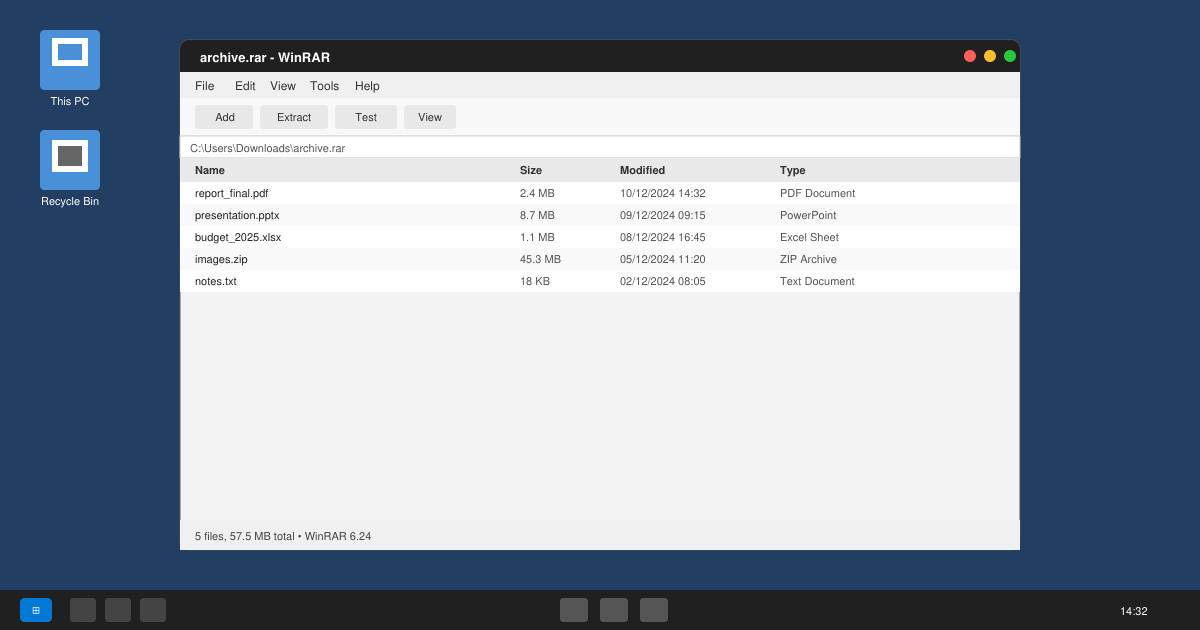Click the Text Document type cell
This screenshot has height=630, width=1200.
click(817, 281)
